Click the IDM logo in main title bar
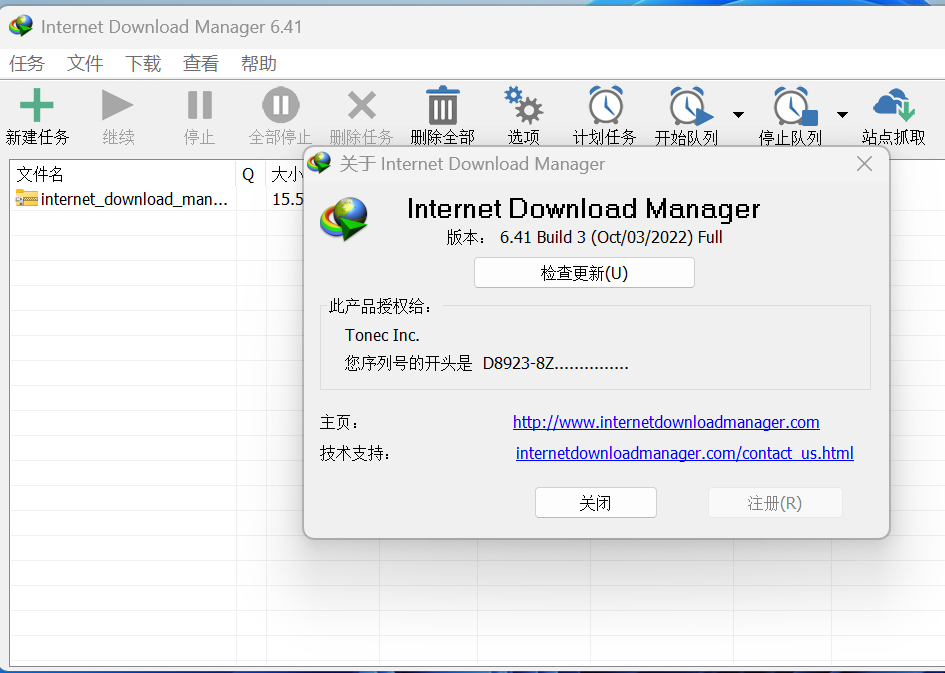This screenshot has width=945, height=673. click(21, 27)
